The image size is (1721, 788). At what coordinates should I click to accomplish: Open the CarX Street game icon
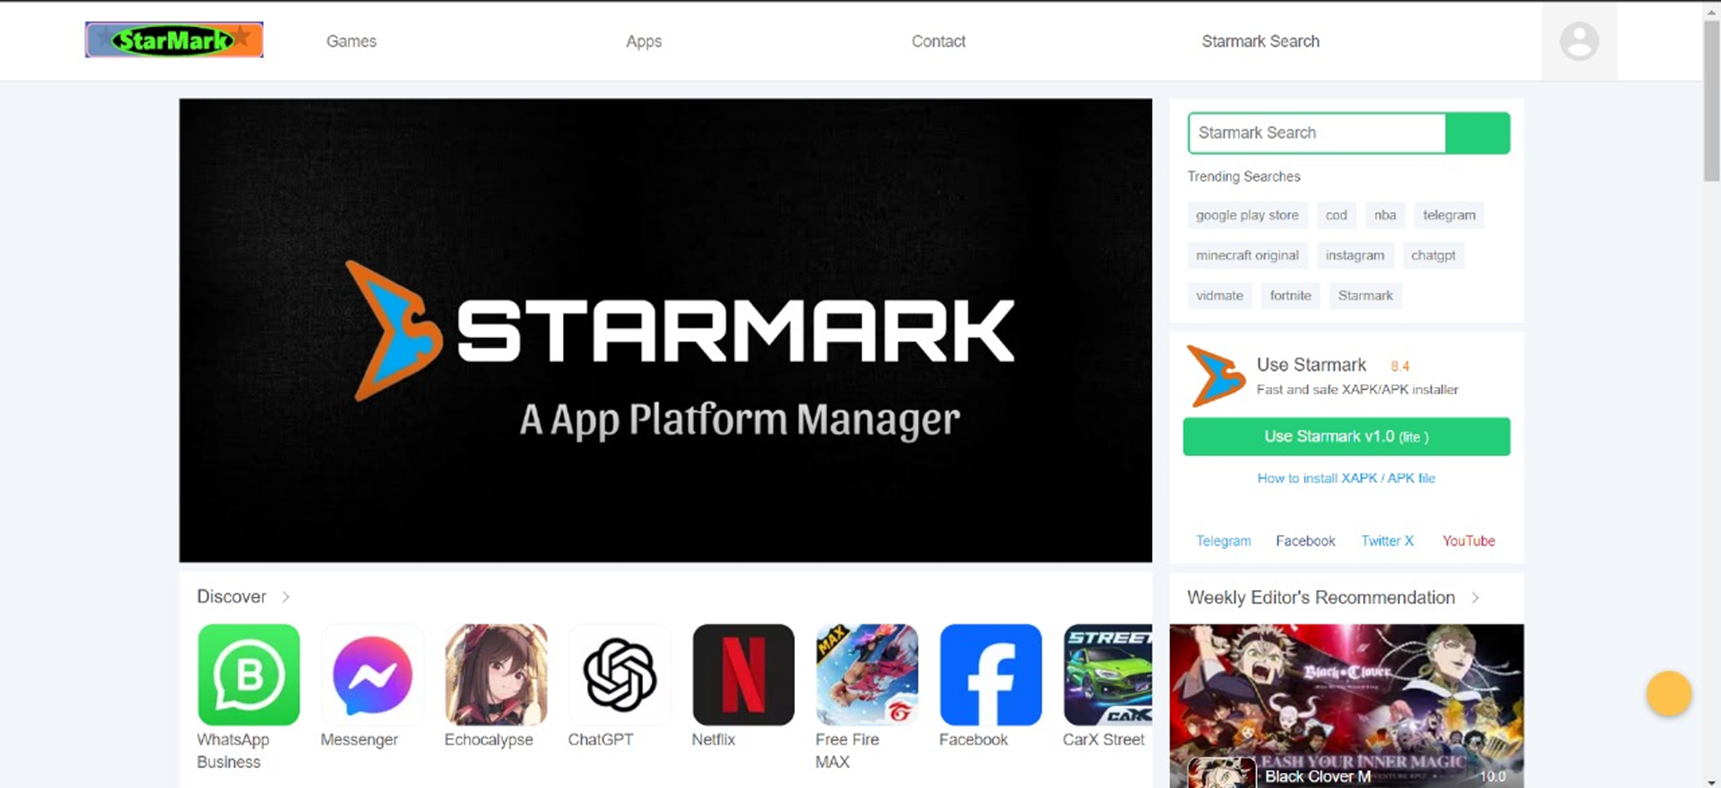click(x=1108, y=674)
